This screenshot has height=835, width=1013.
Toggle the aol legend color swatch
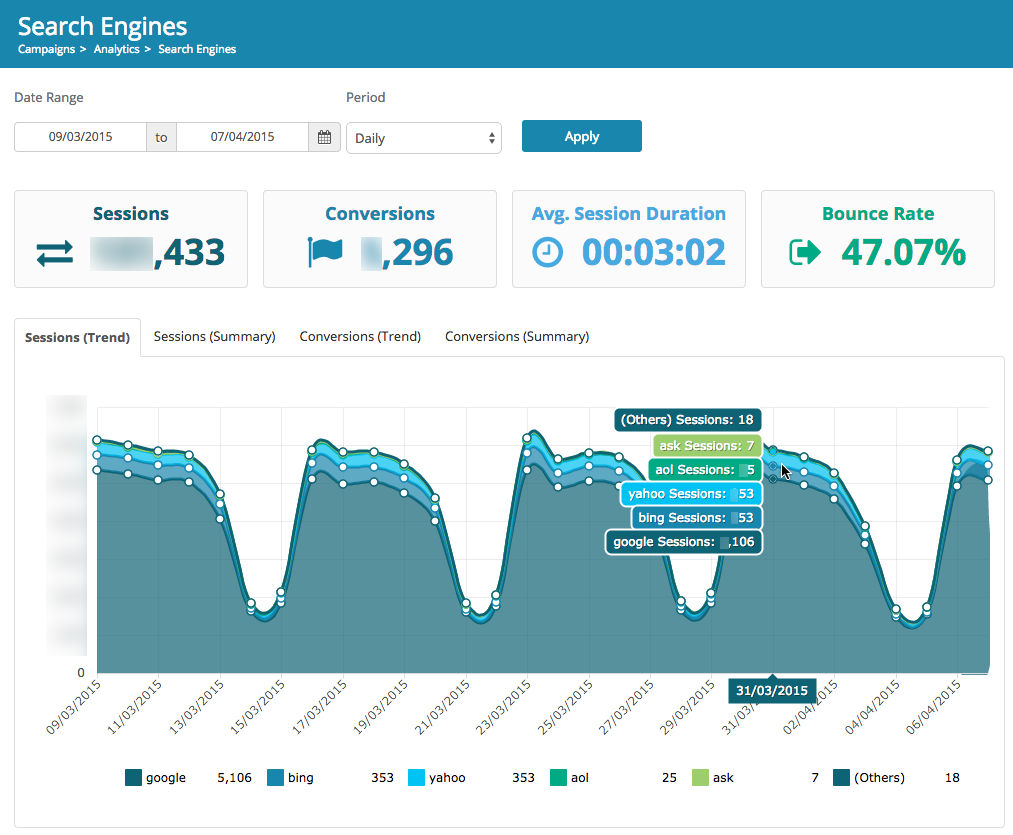point(558,777)
